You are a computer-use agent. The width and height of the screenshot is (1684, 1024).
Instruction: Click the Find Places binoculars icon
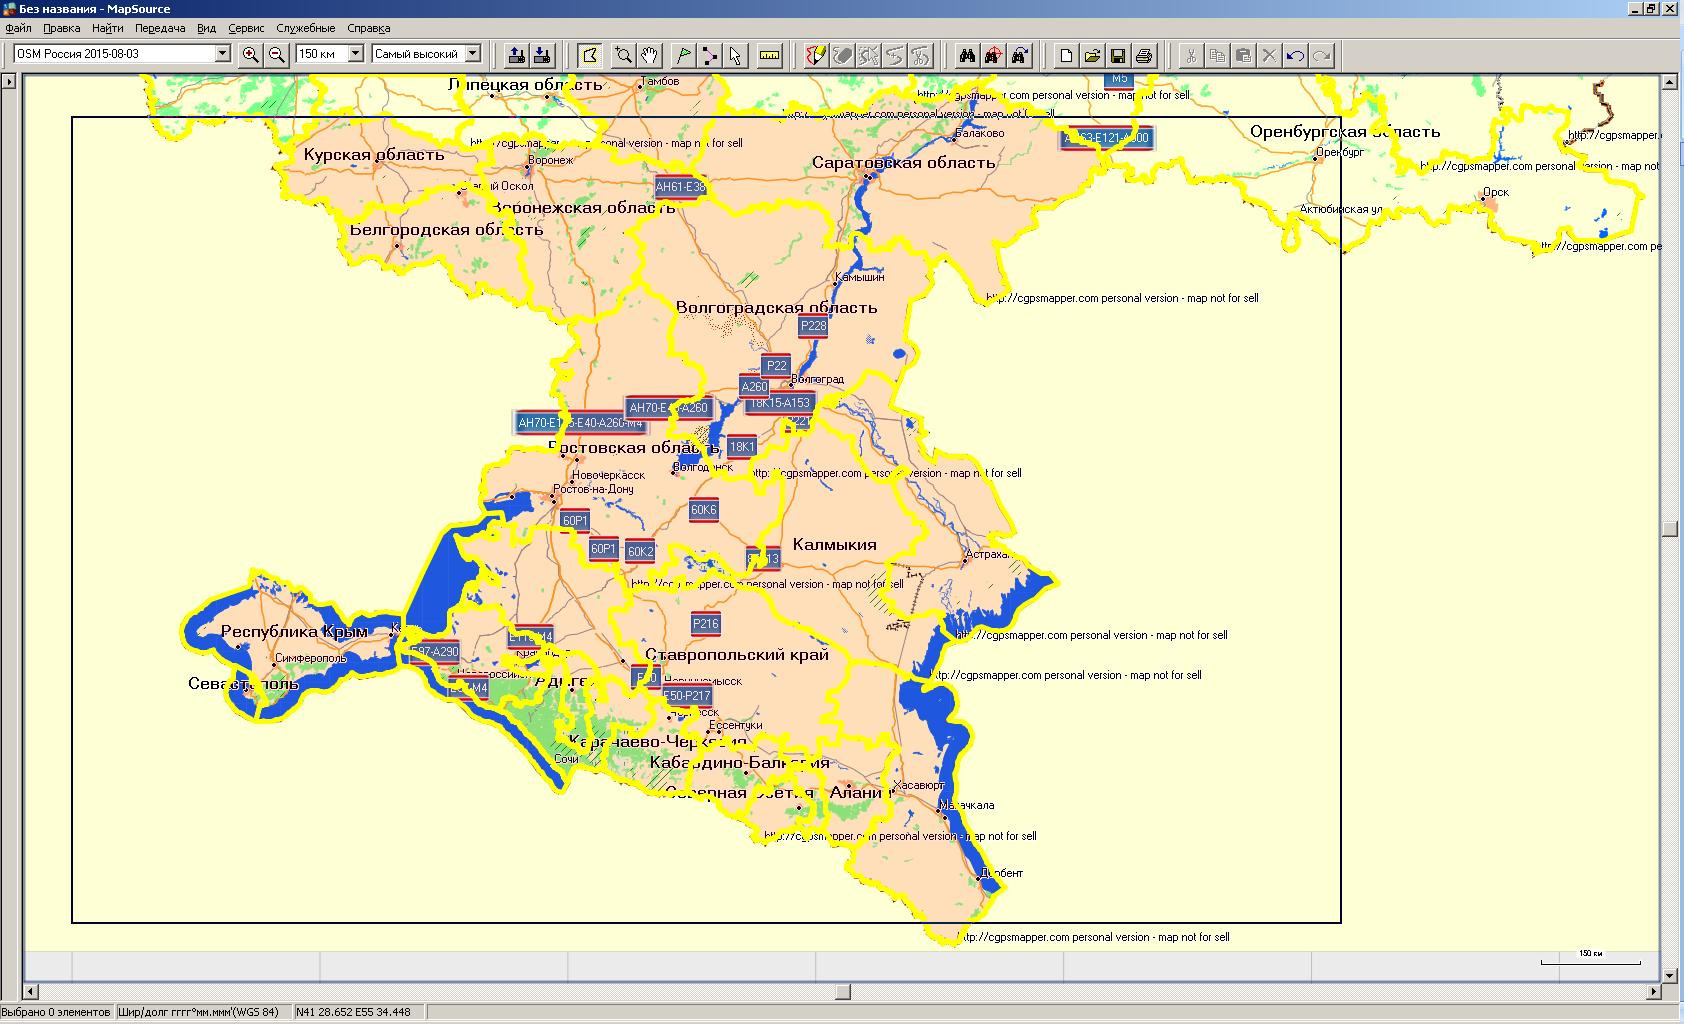967,55
